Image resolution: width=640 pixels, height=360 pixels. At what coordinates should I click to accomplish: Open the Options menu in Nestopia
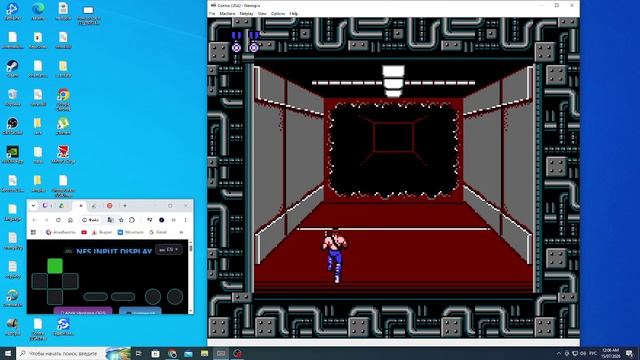point(278,13)
